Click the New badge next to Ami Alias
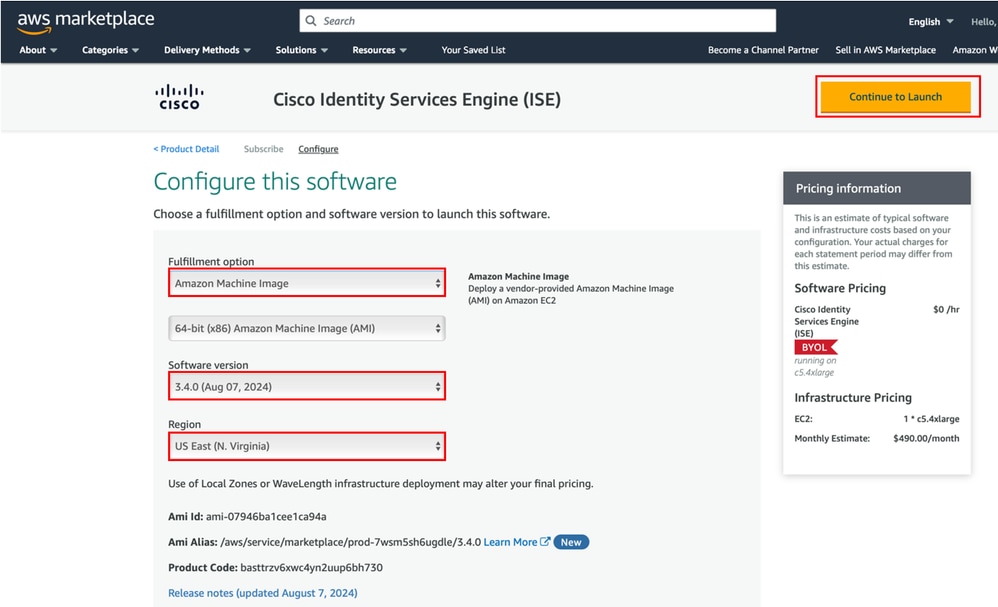 [570, 542]
